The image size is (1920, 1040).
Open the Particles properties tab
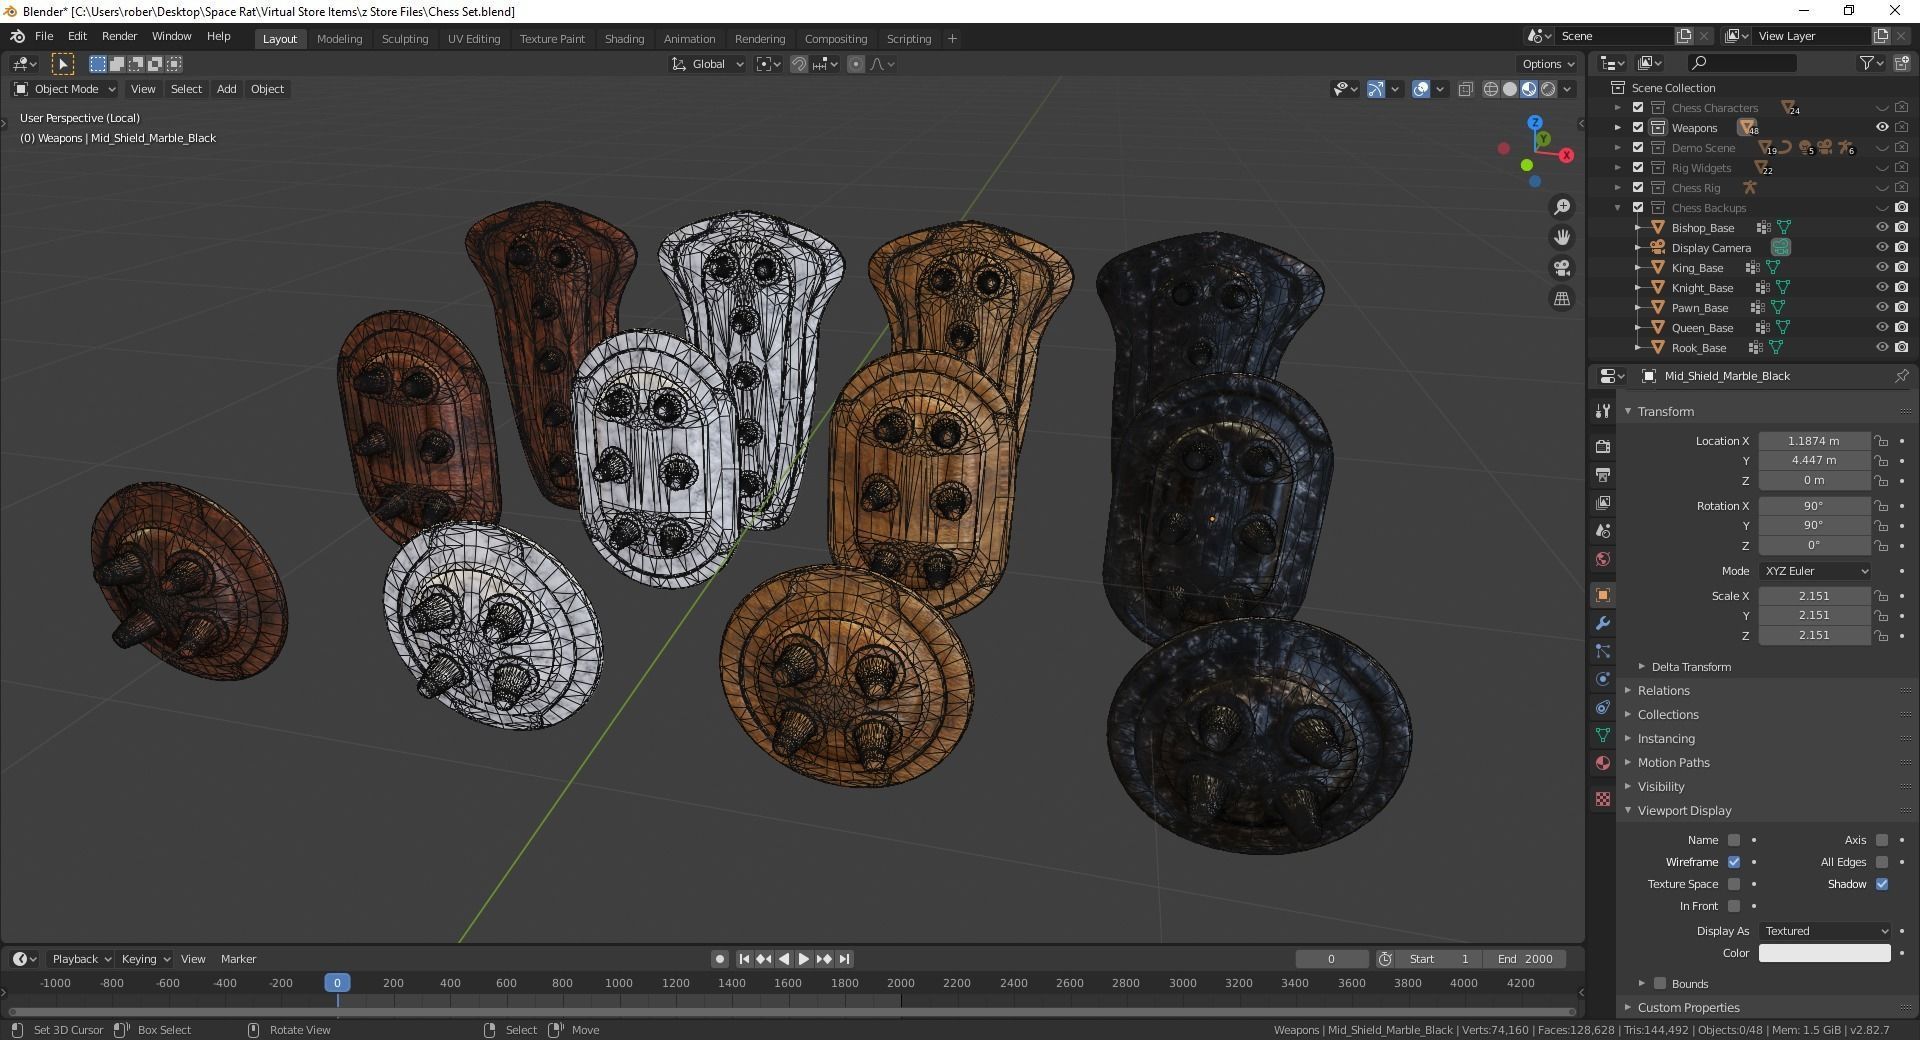[1603, 651]
